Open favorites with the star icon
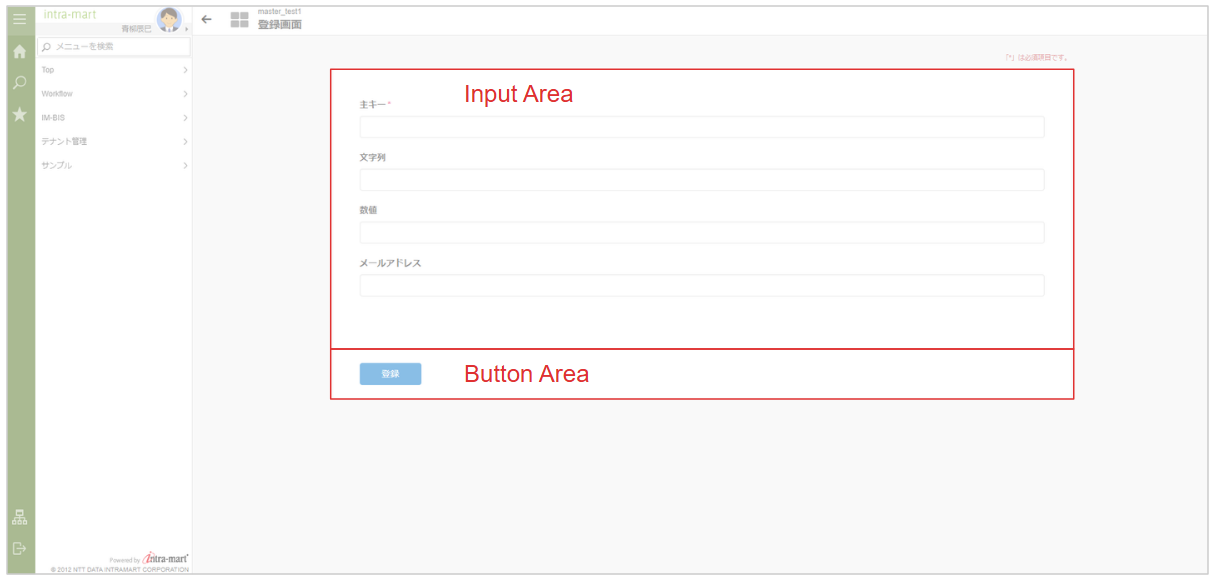The width and height of the screenshot is (1213, 577). pyautogui.click(x=19, y=115)
